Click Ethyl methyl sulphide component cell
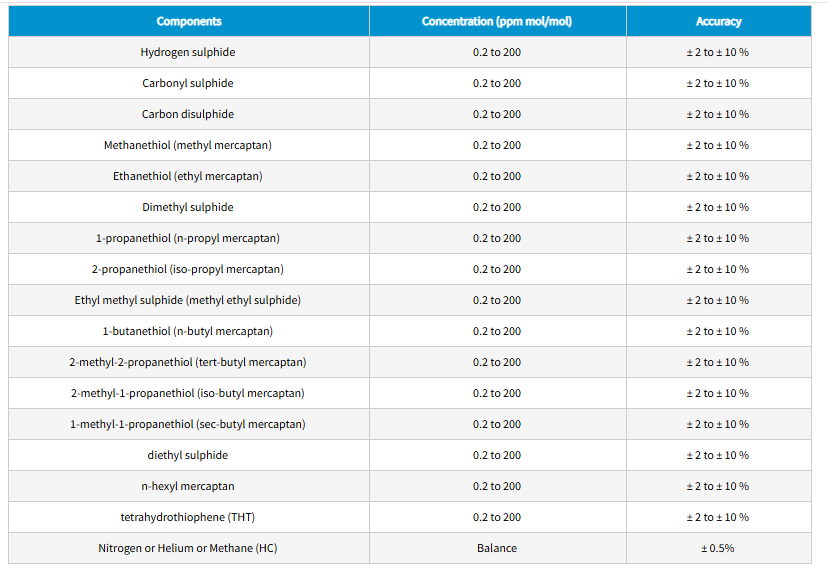The image size is (828, 580). (188, 300)
